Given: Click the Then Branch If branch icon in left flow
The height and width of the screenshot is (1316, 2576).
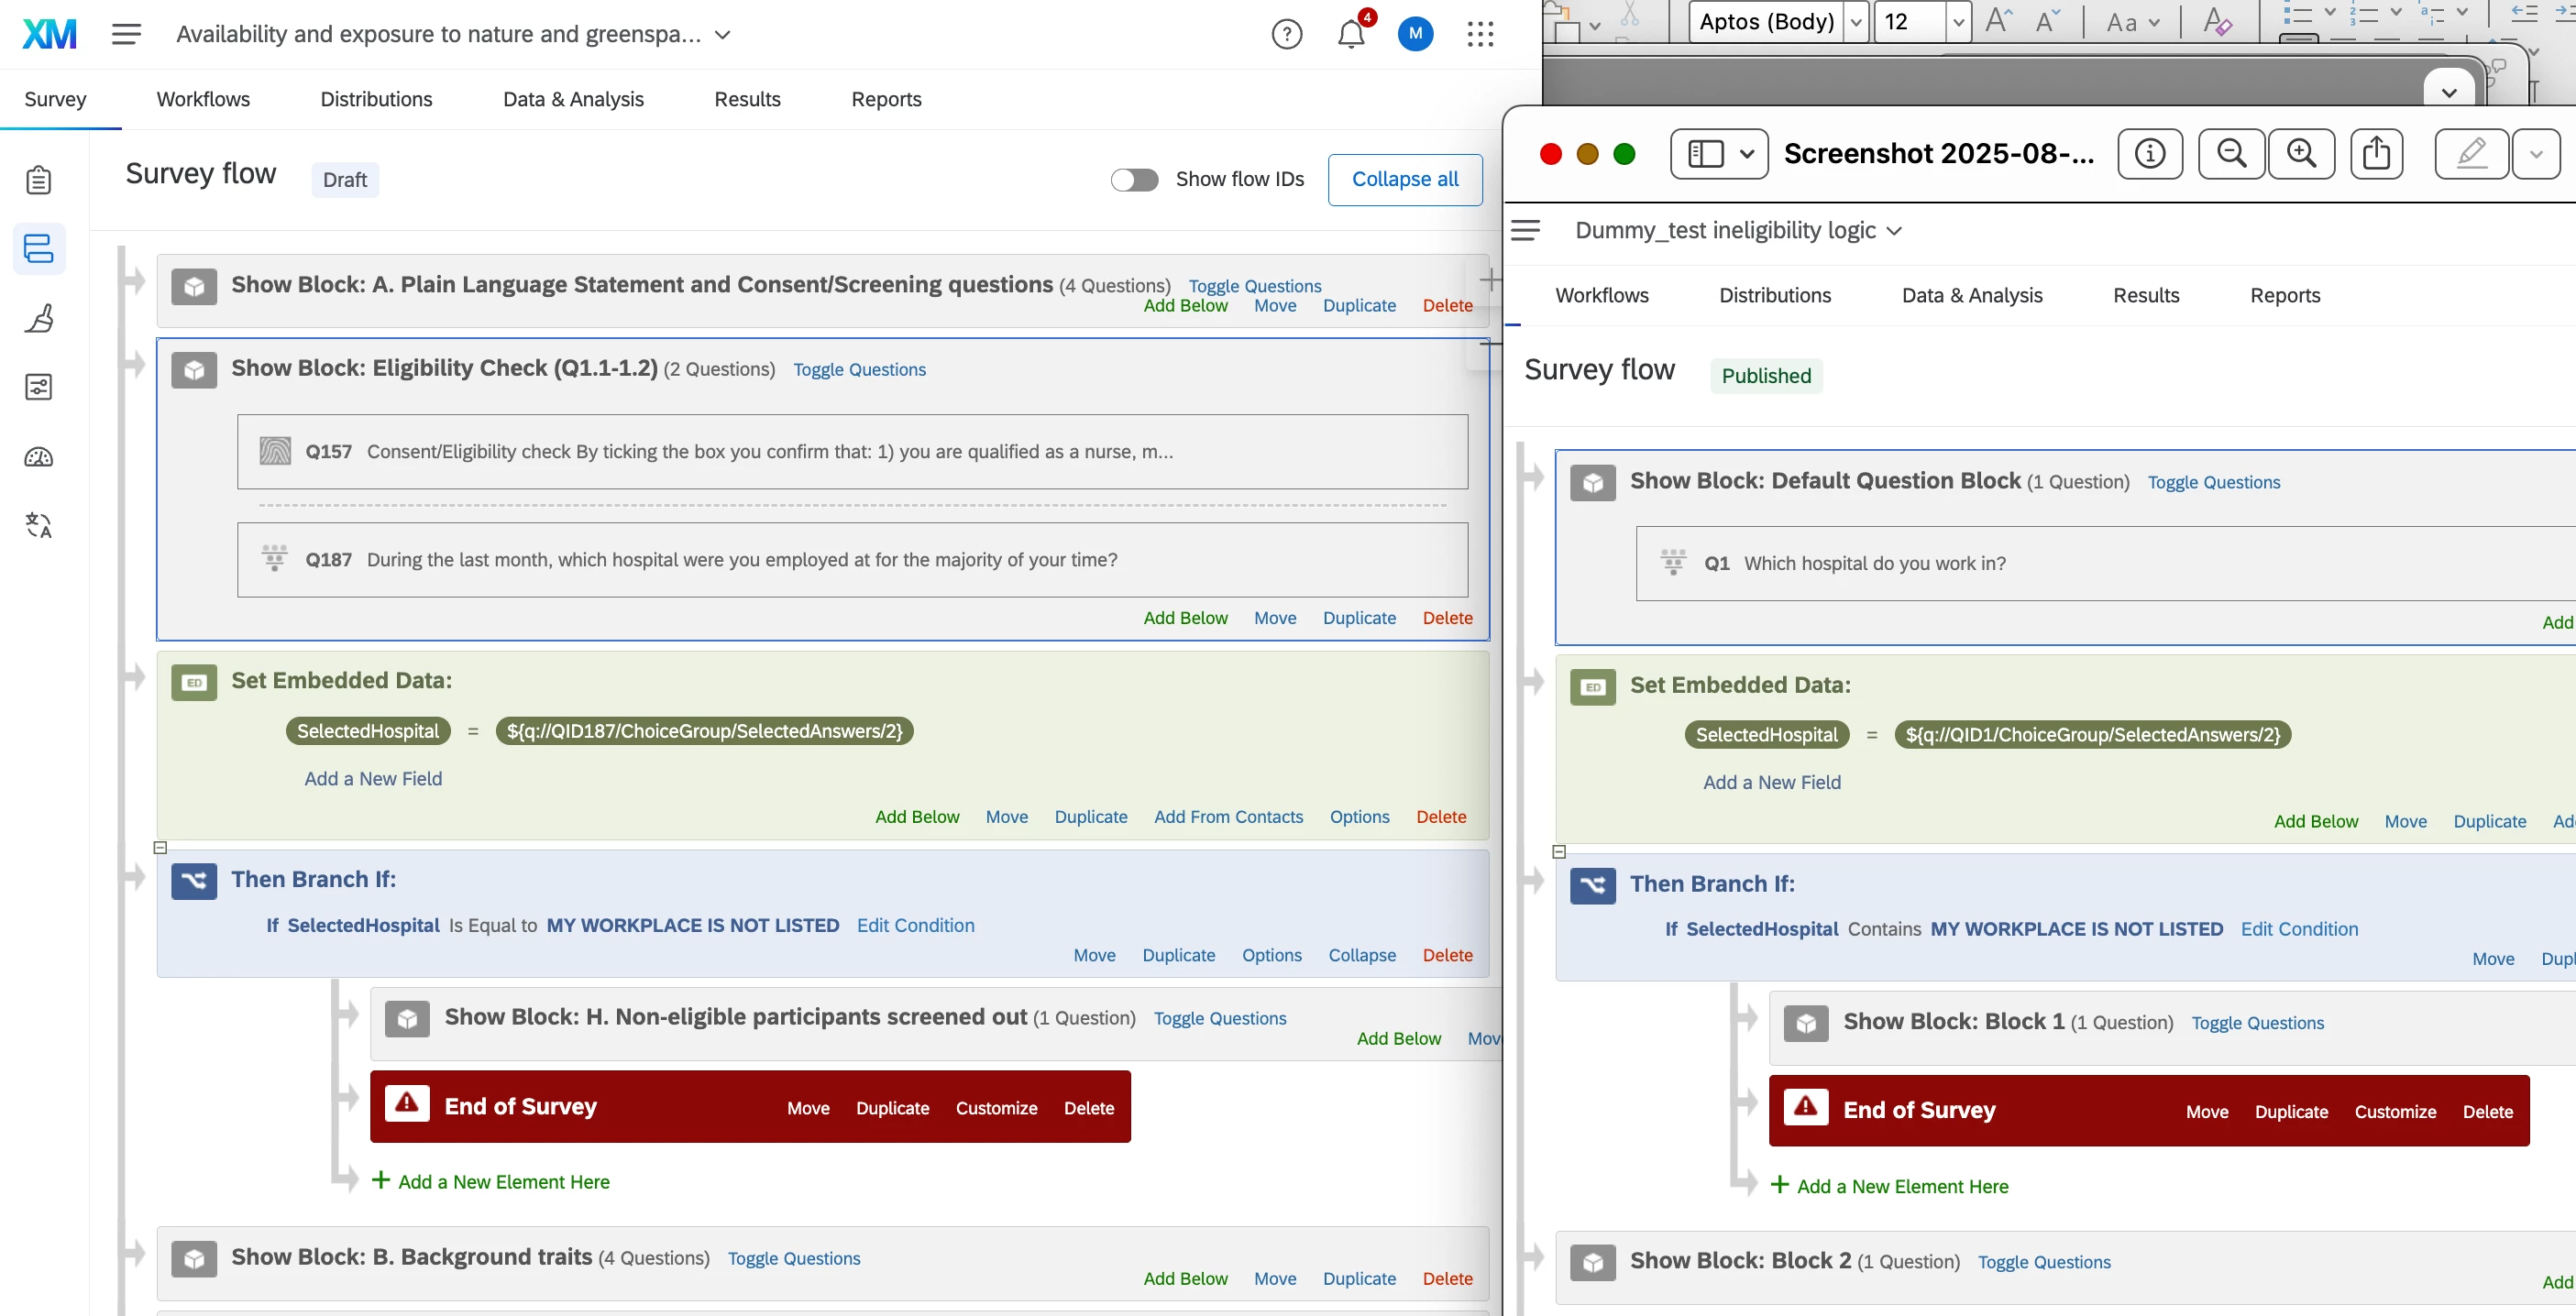Looking at the screenshot, I should point(194,881).
